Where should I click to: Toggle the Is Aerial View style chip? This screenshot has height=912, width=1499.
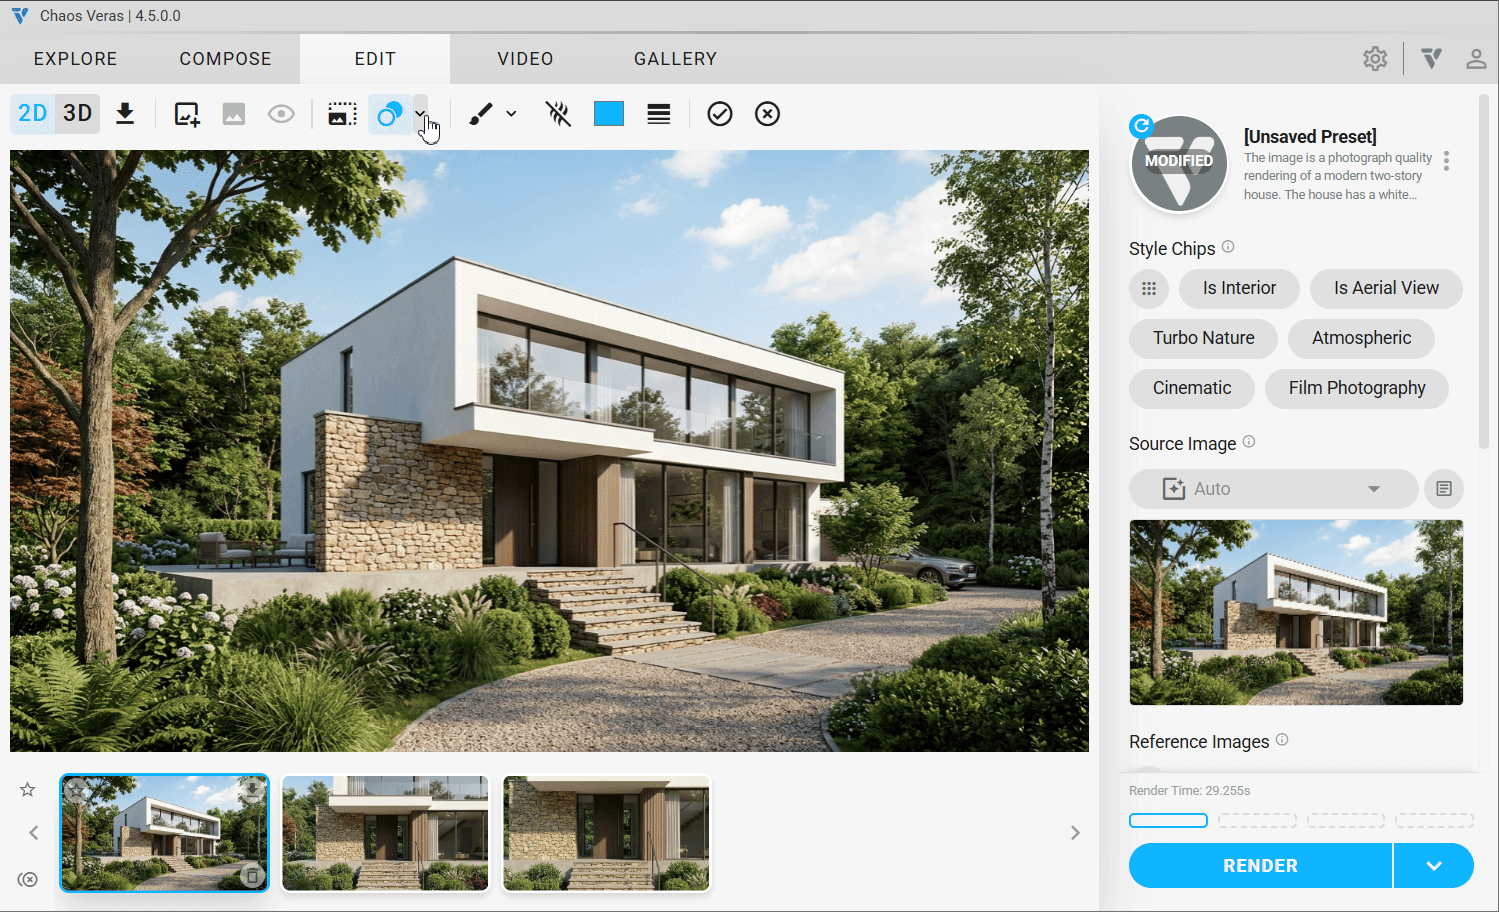[x=1386, y=288]
